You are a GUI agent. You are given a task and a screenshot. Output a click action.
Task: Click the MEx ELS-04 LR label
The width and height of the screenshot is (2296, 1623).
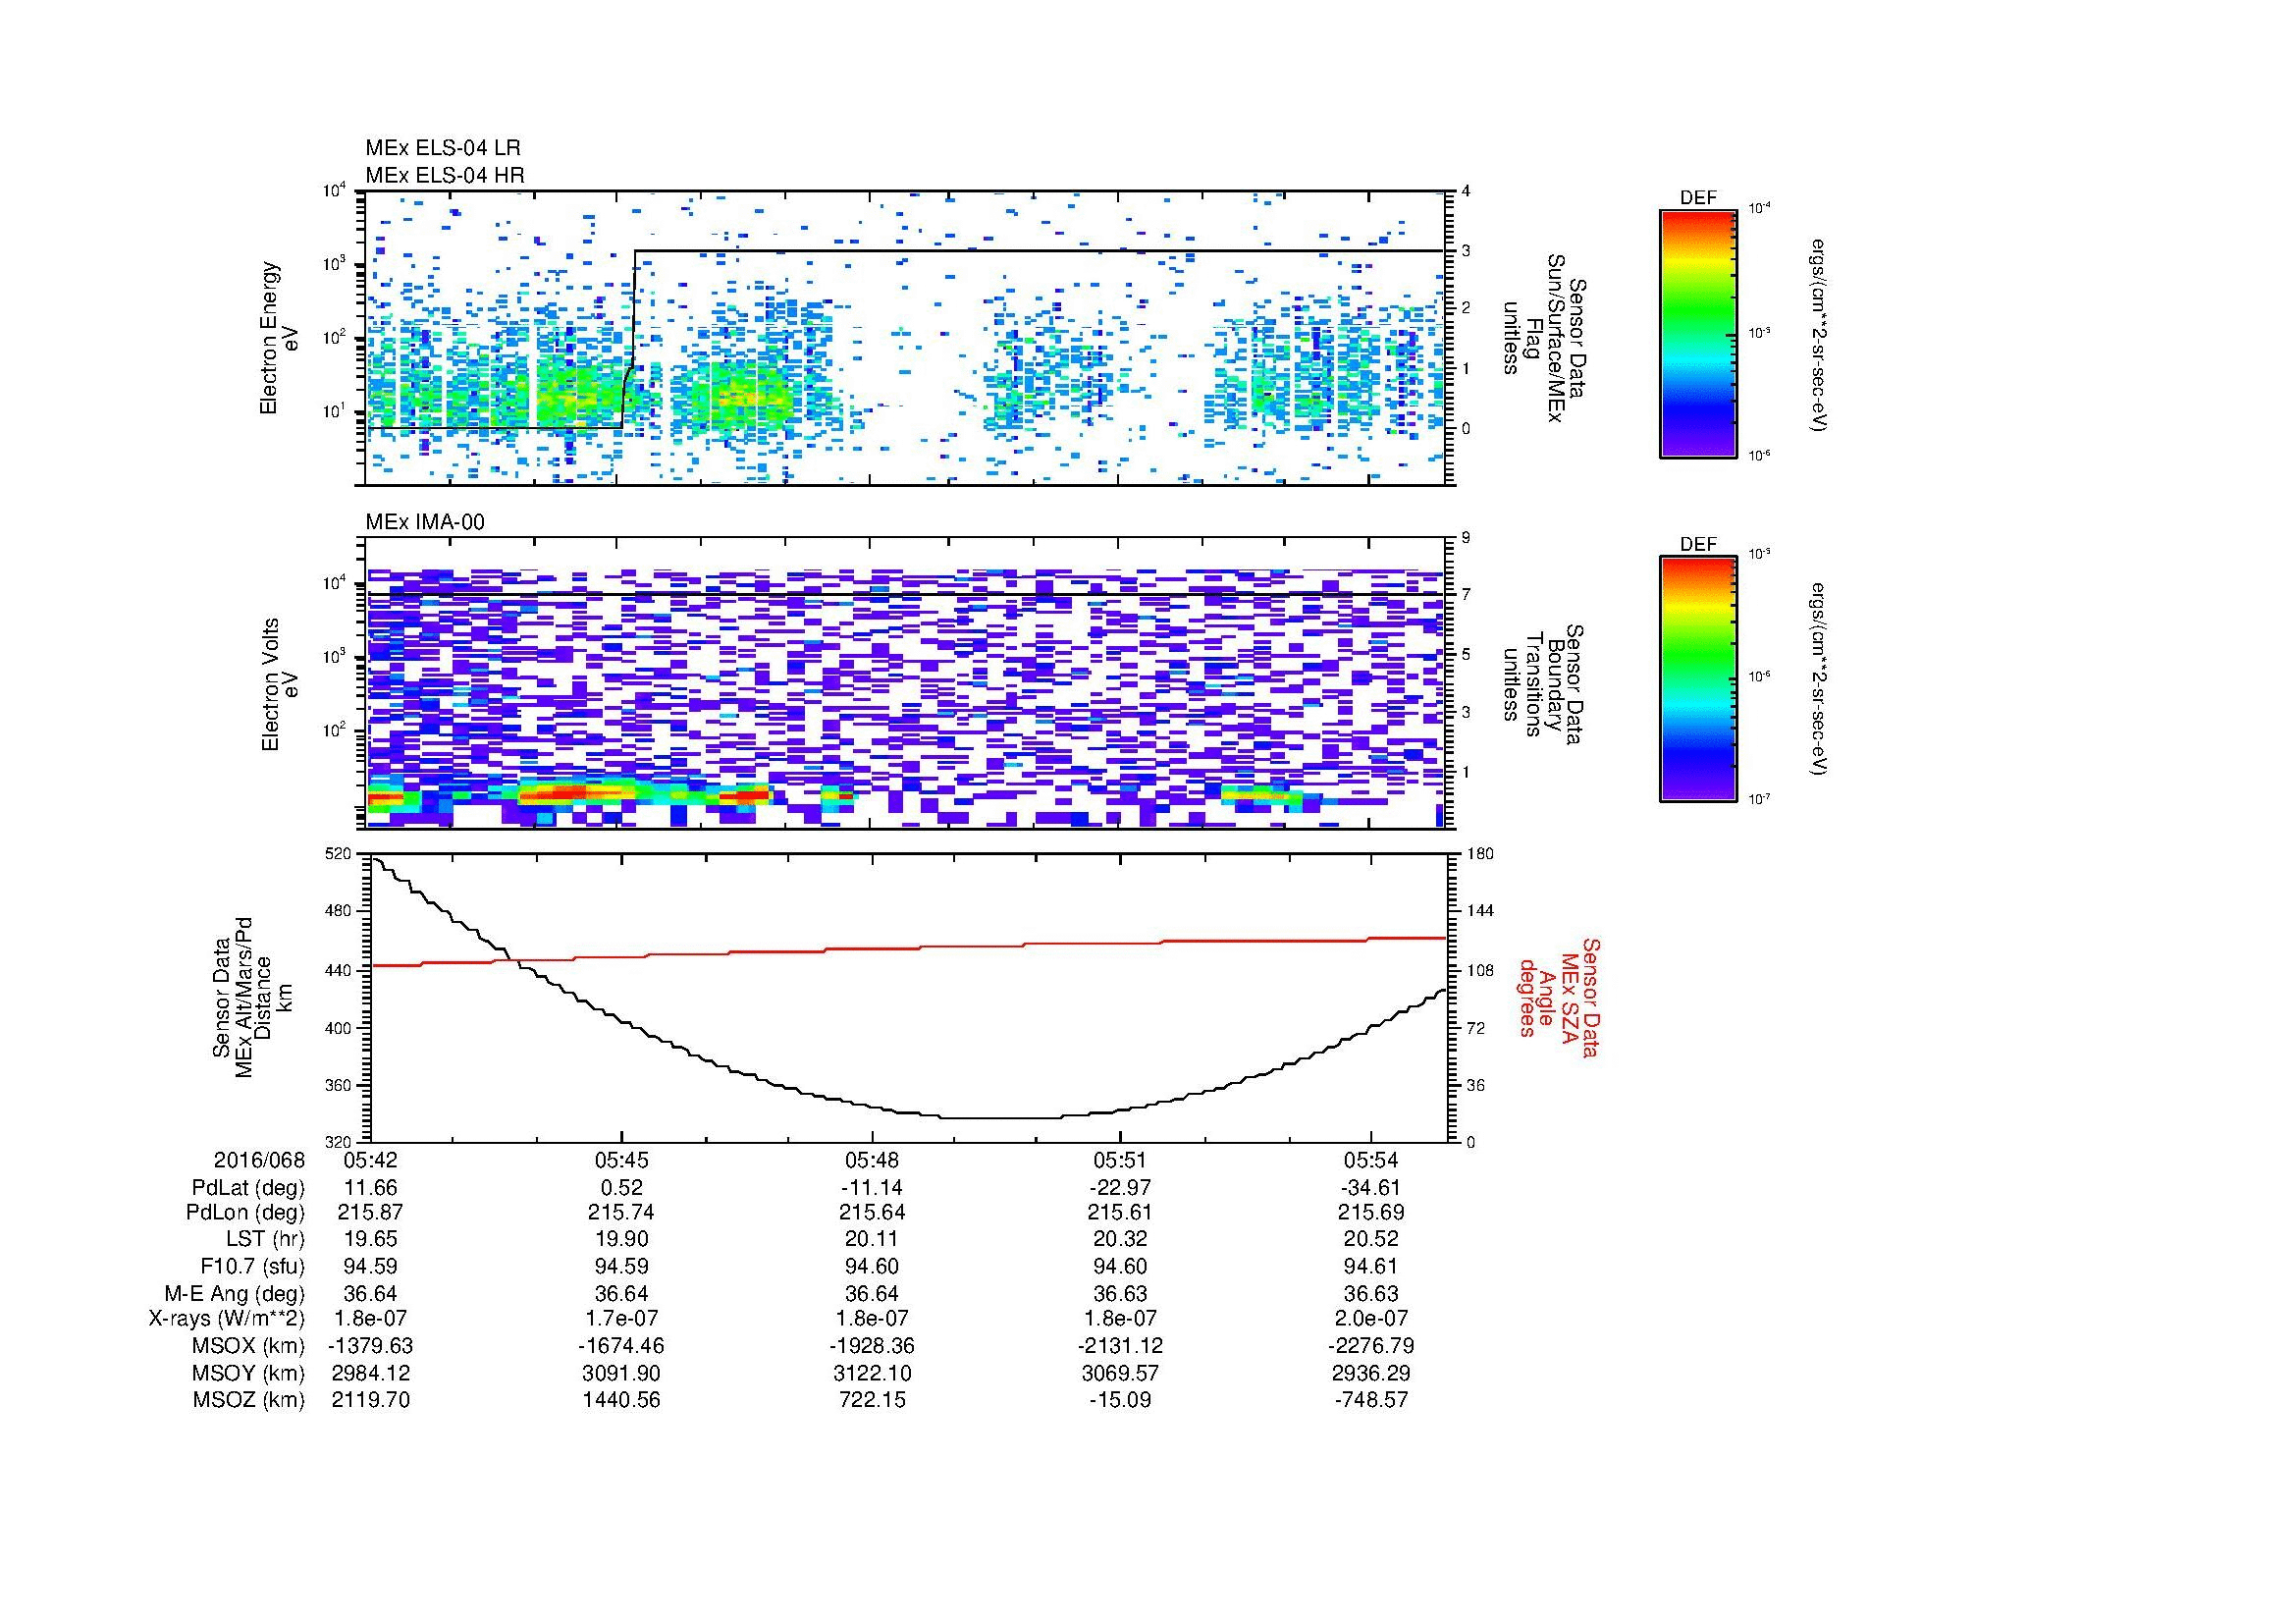pos(442,148)
